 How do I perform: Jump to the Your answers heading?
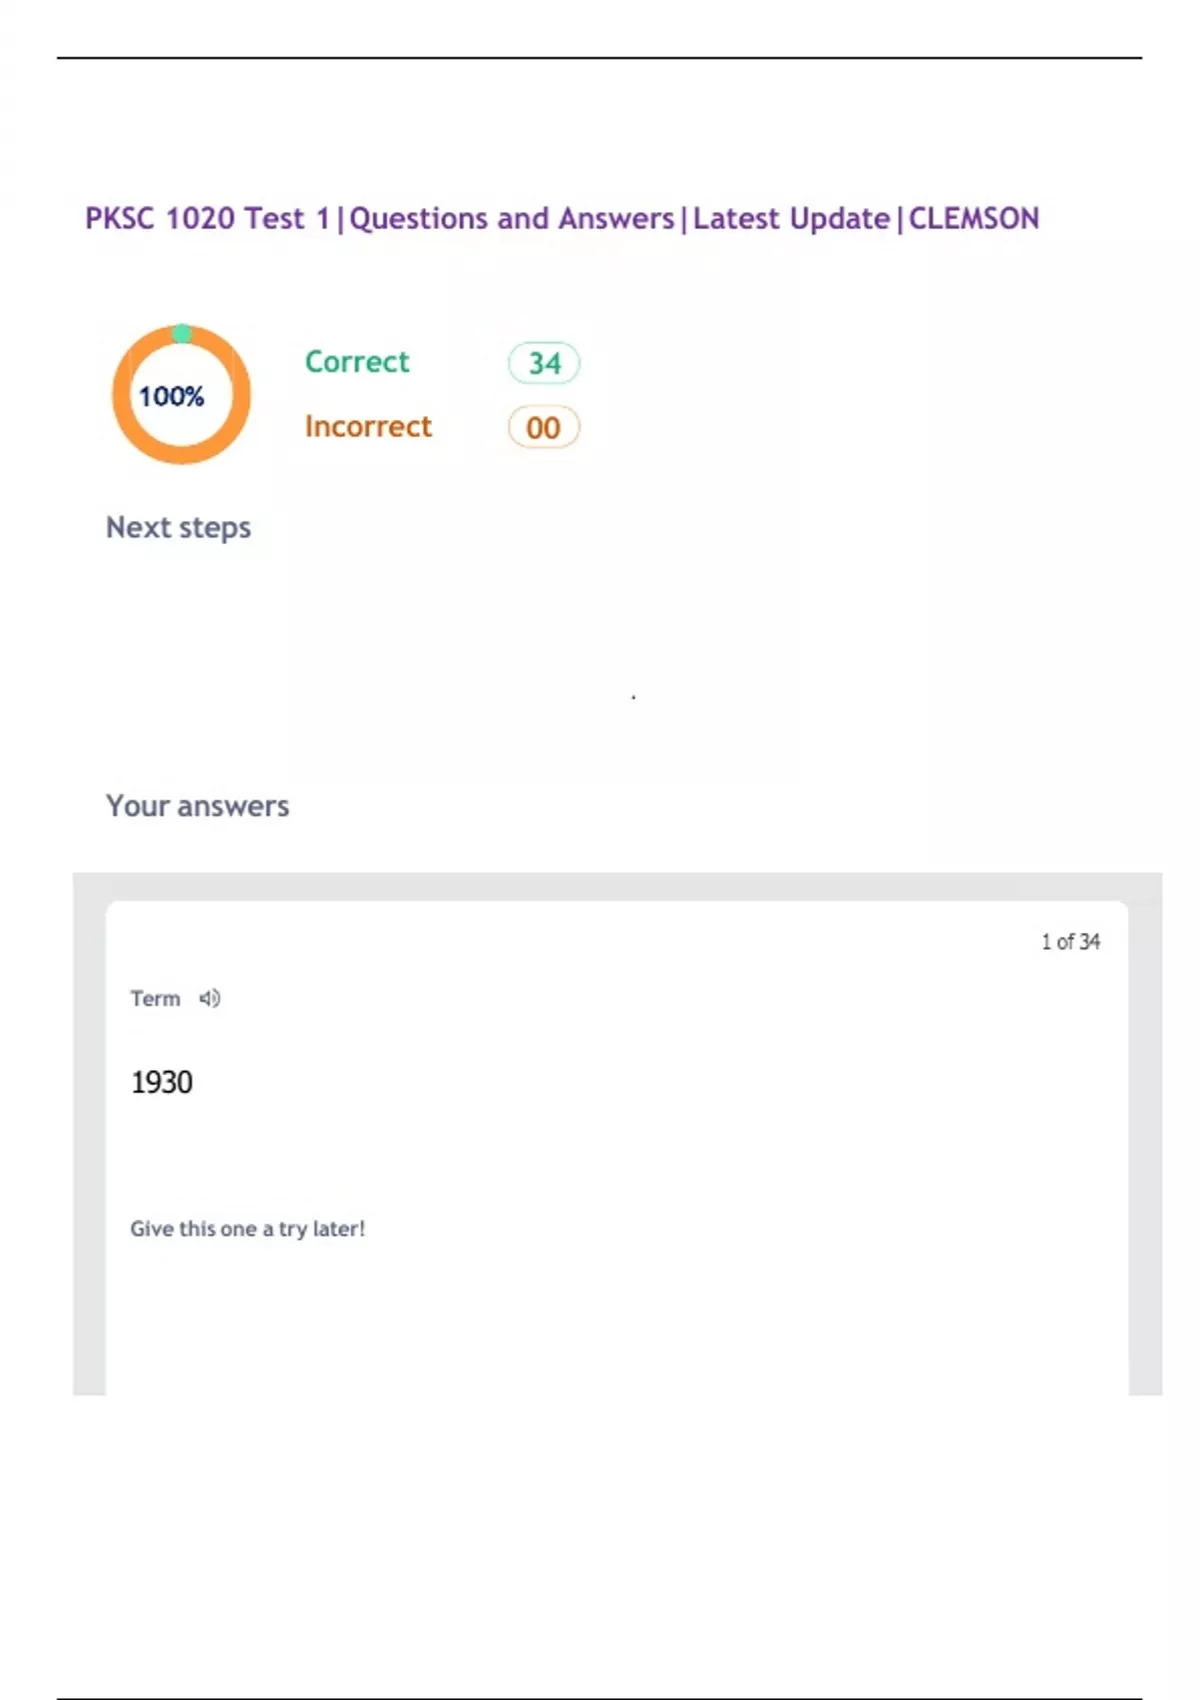[197, 806]
